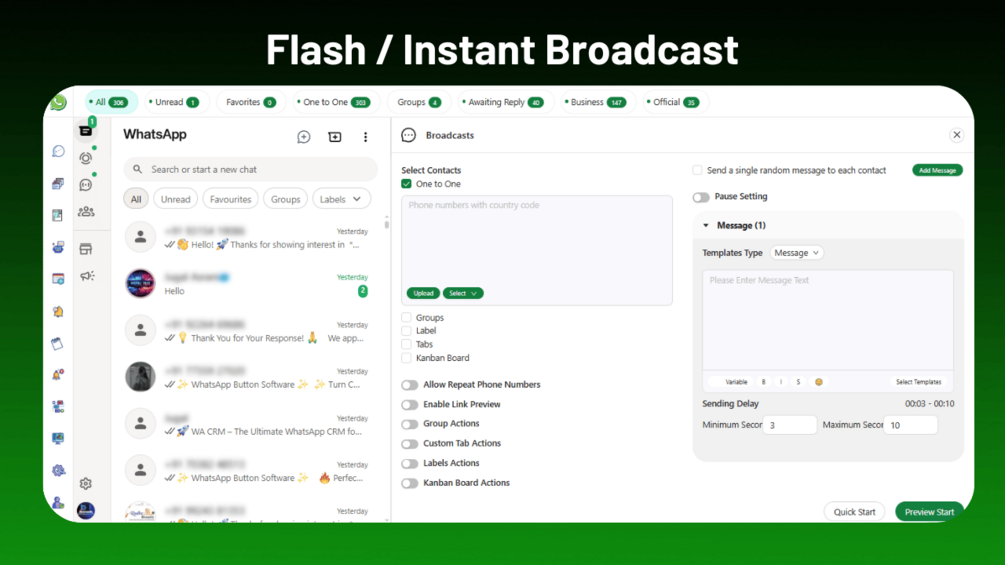Viewport: 1005px width, 565px height.
Task: Collapse the Message (1) section
Action: pyautogui.click(x=706, y=225)
